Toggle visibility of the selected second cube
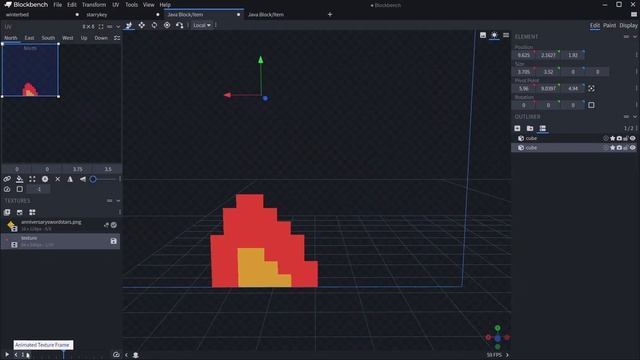Screen dimensions: 640x360 [x=633, y=148]
